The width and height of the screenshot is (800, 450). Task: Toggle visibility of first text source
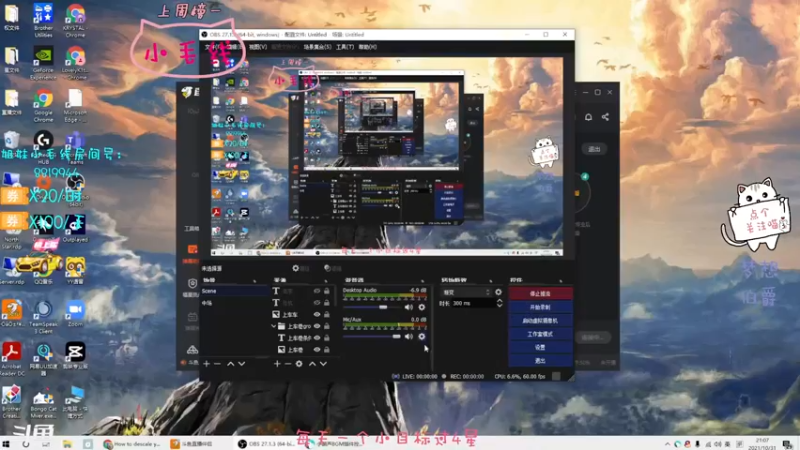tap(317, 291)
